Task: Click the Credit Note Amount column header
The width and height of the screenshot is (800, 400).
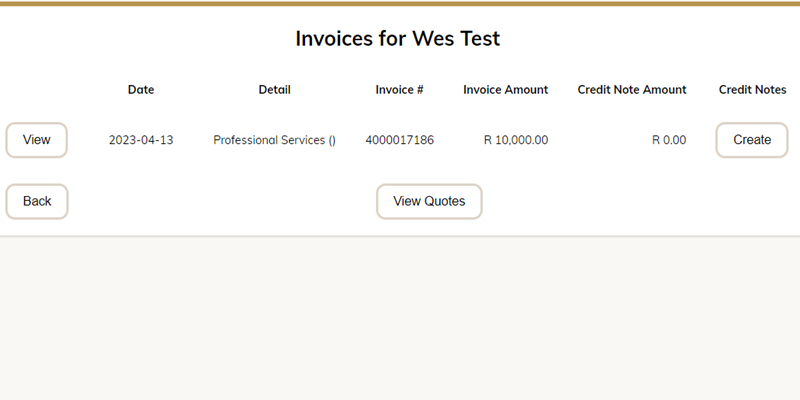Action: 632,90
